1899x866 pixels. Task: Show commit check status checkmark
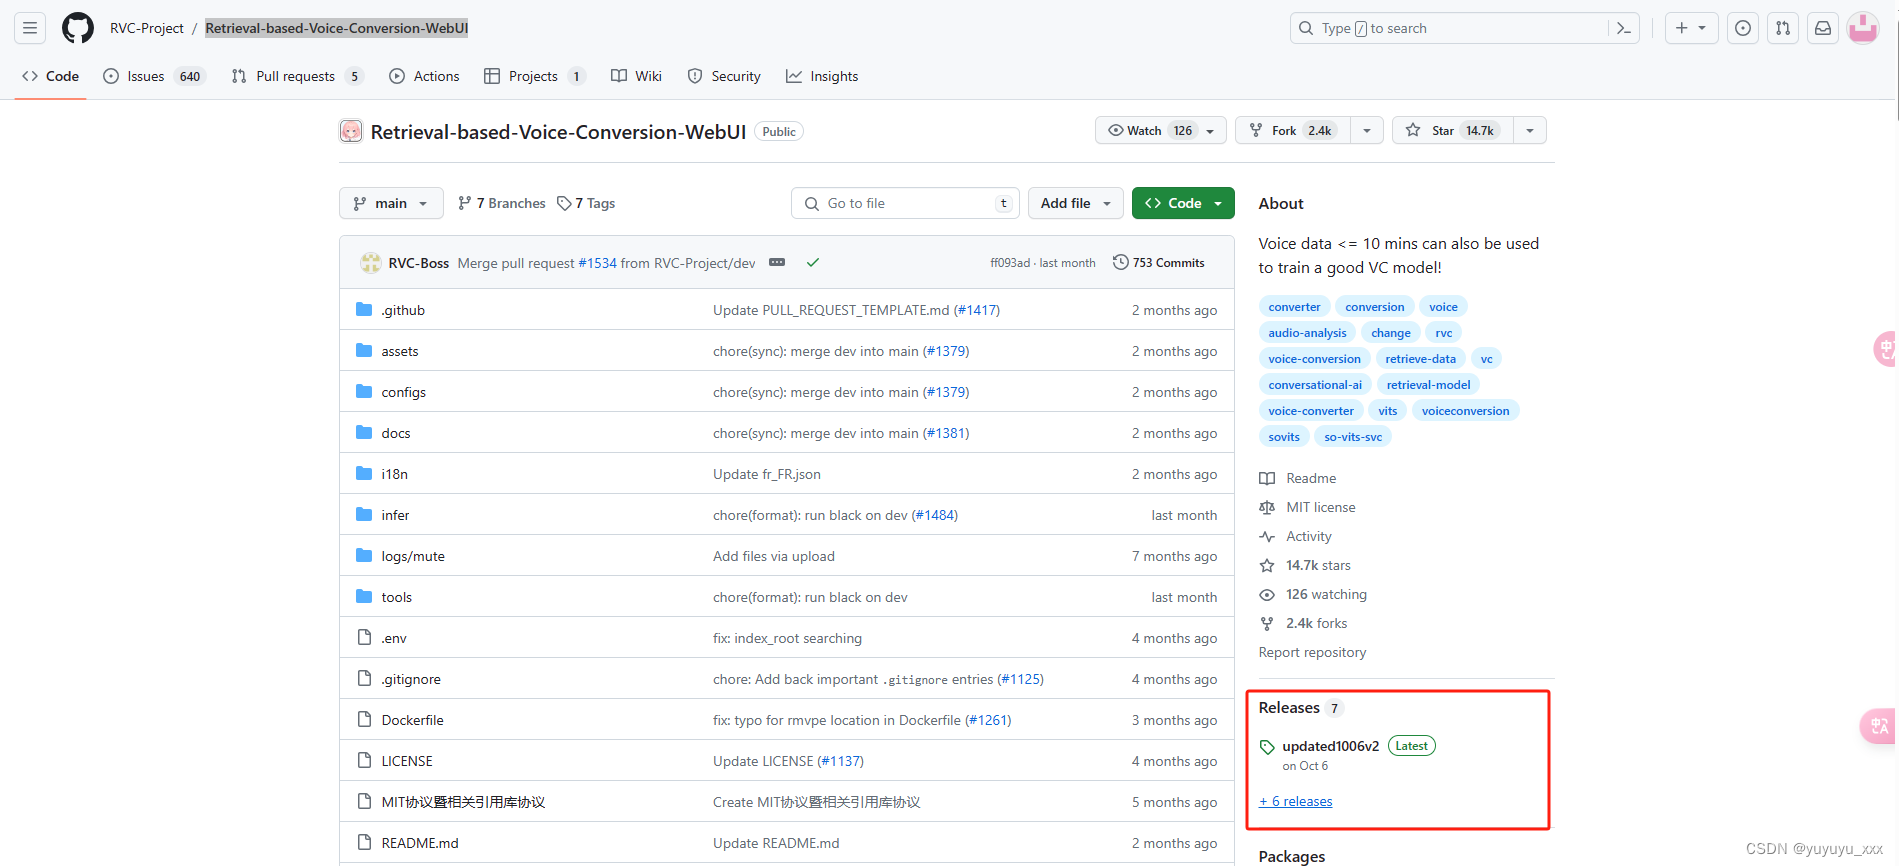point(813,263)
